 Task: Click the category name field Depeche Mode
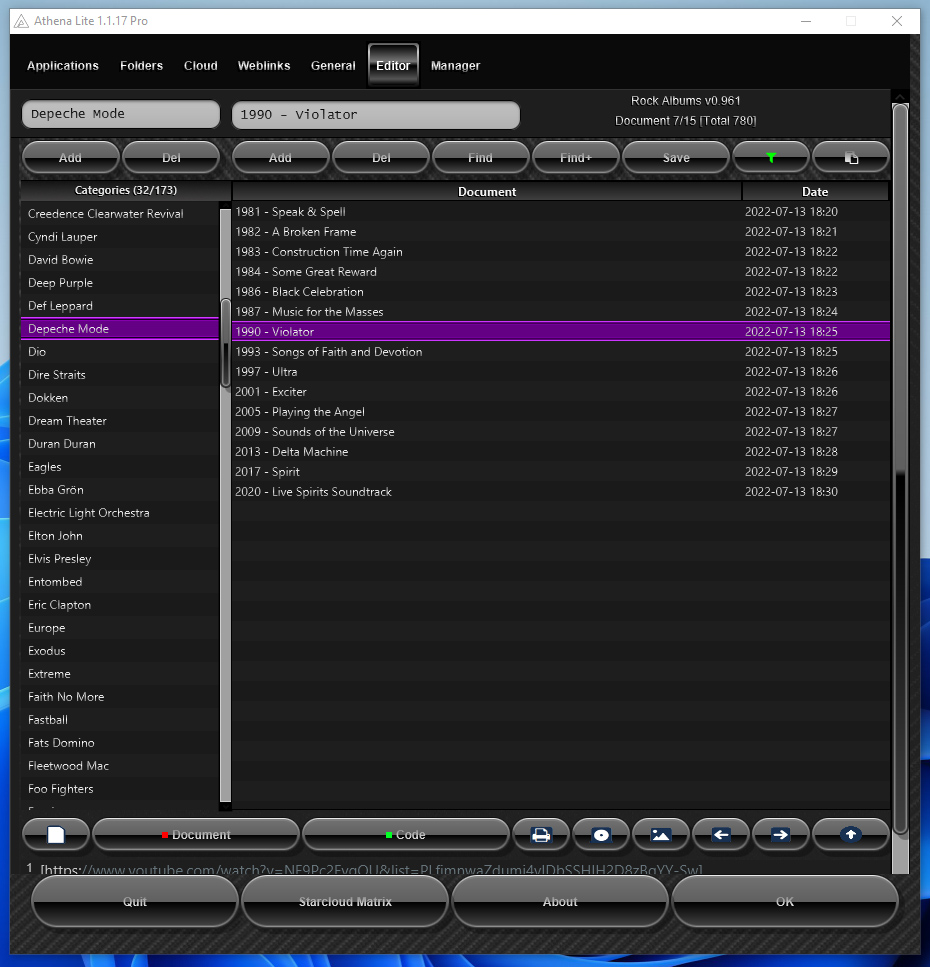click(121, 114)
